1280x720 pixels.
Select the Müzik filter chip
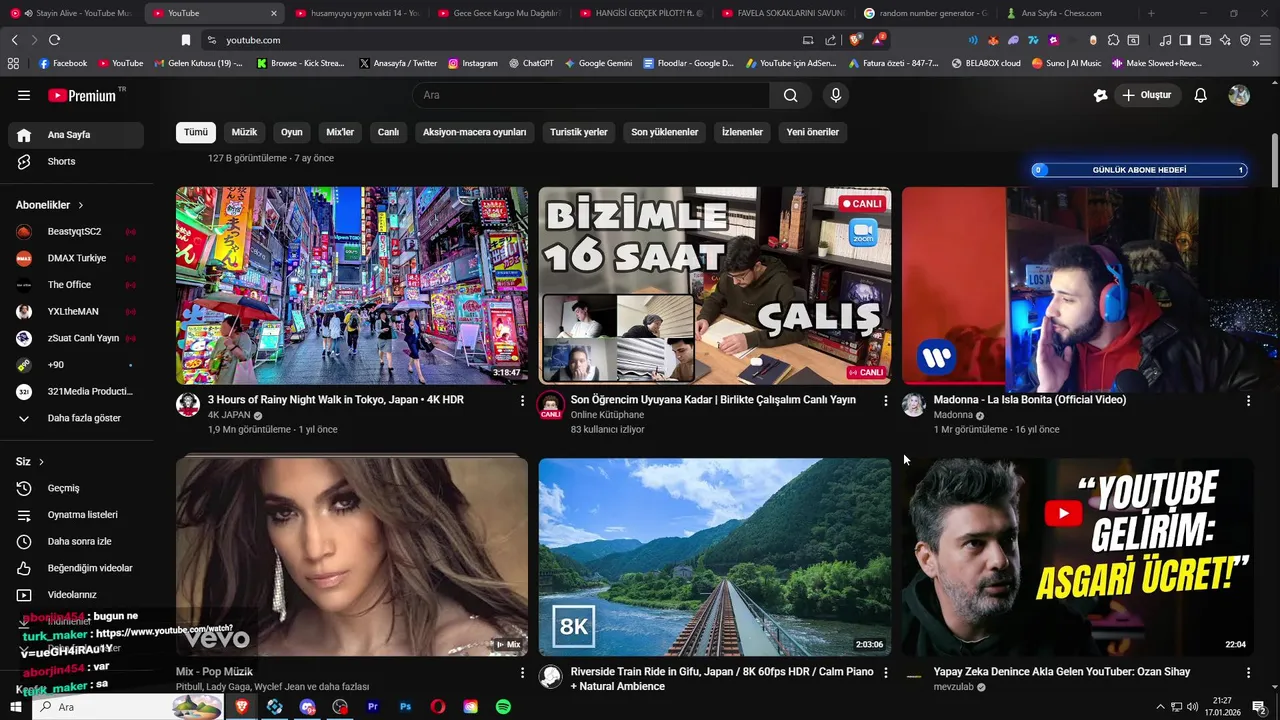[244, 132]
